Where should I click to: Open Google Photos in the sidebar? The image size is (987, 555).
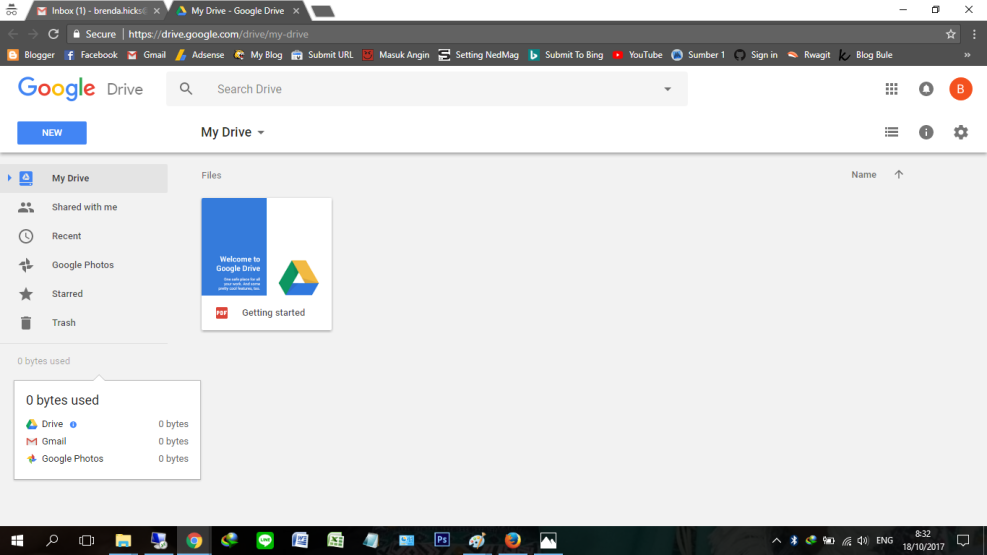pos(84,265)
